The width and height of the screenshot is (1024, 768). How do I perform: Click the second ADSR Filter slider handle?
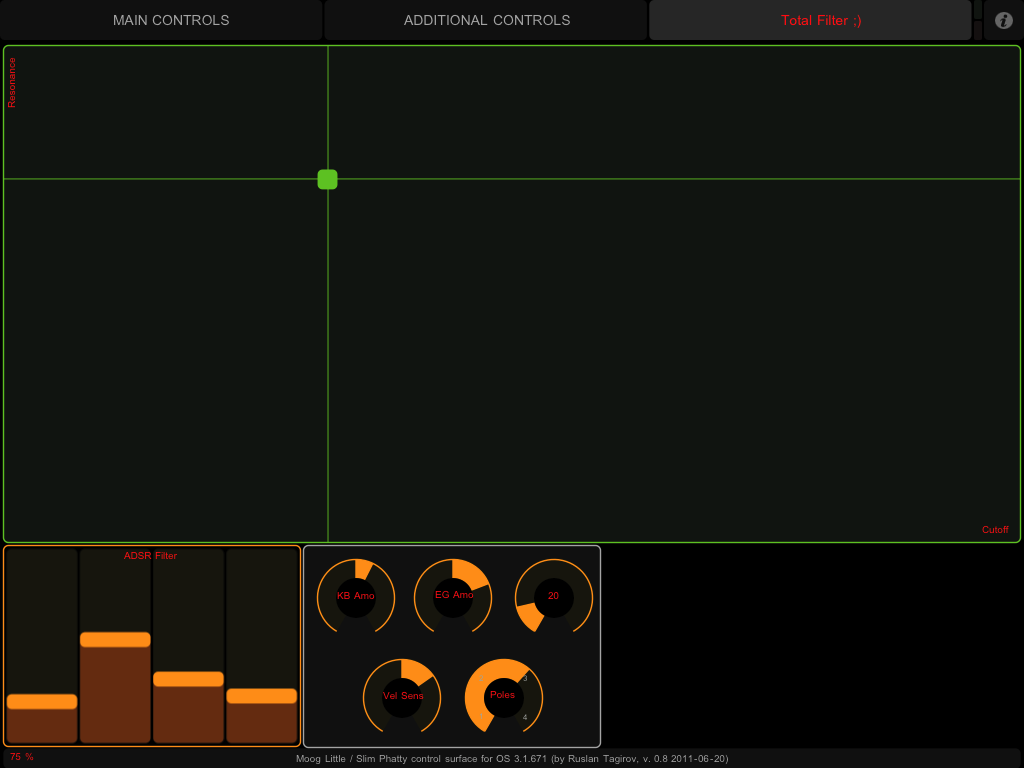(115, 639)
